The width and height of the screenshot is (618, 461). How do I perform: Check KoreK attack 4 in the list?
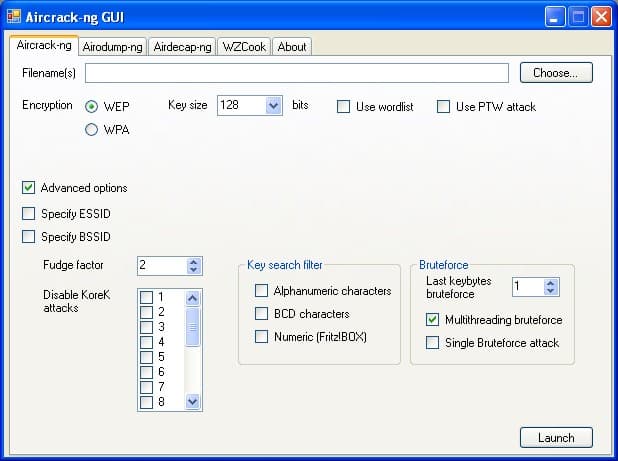147,342
